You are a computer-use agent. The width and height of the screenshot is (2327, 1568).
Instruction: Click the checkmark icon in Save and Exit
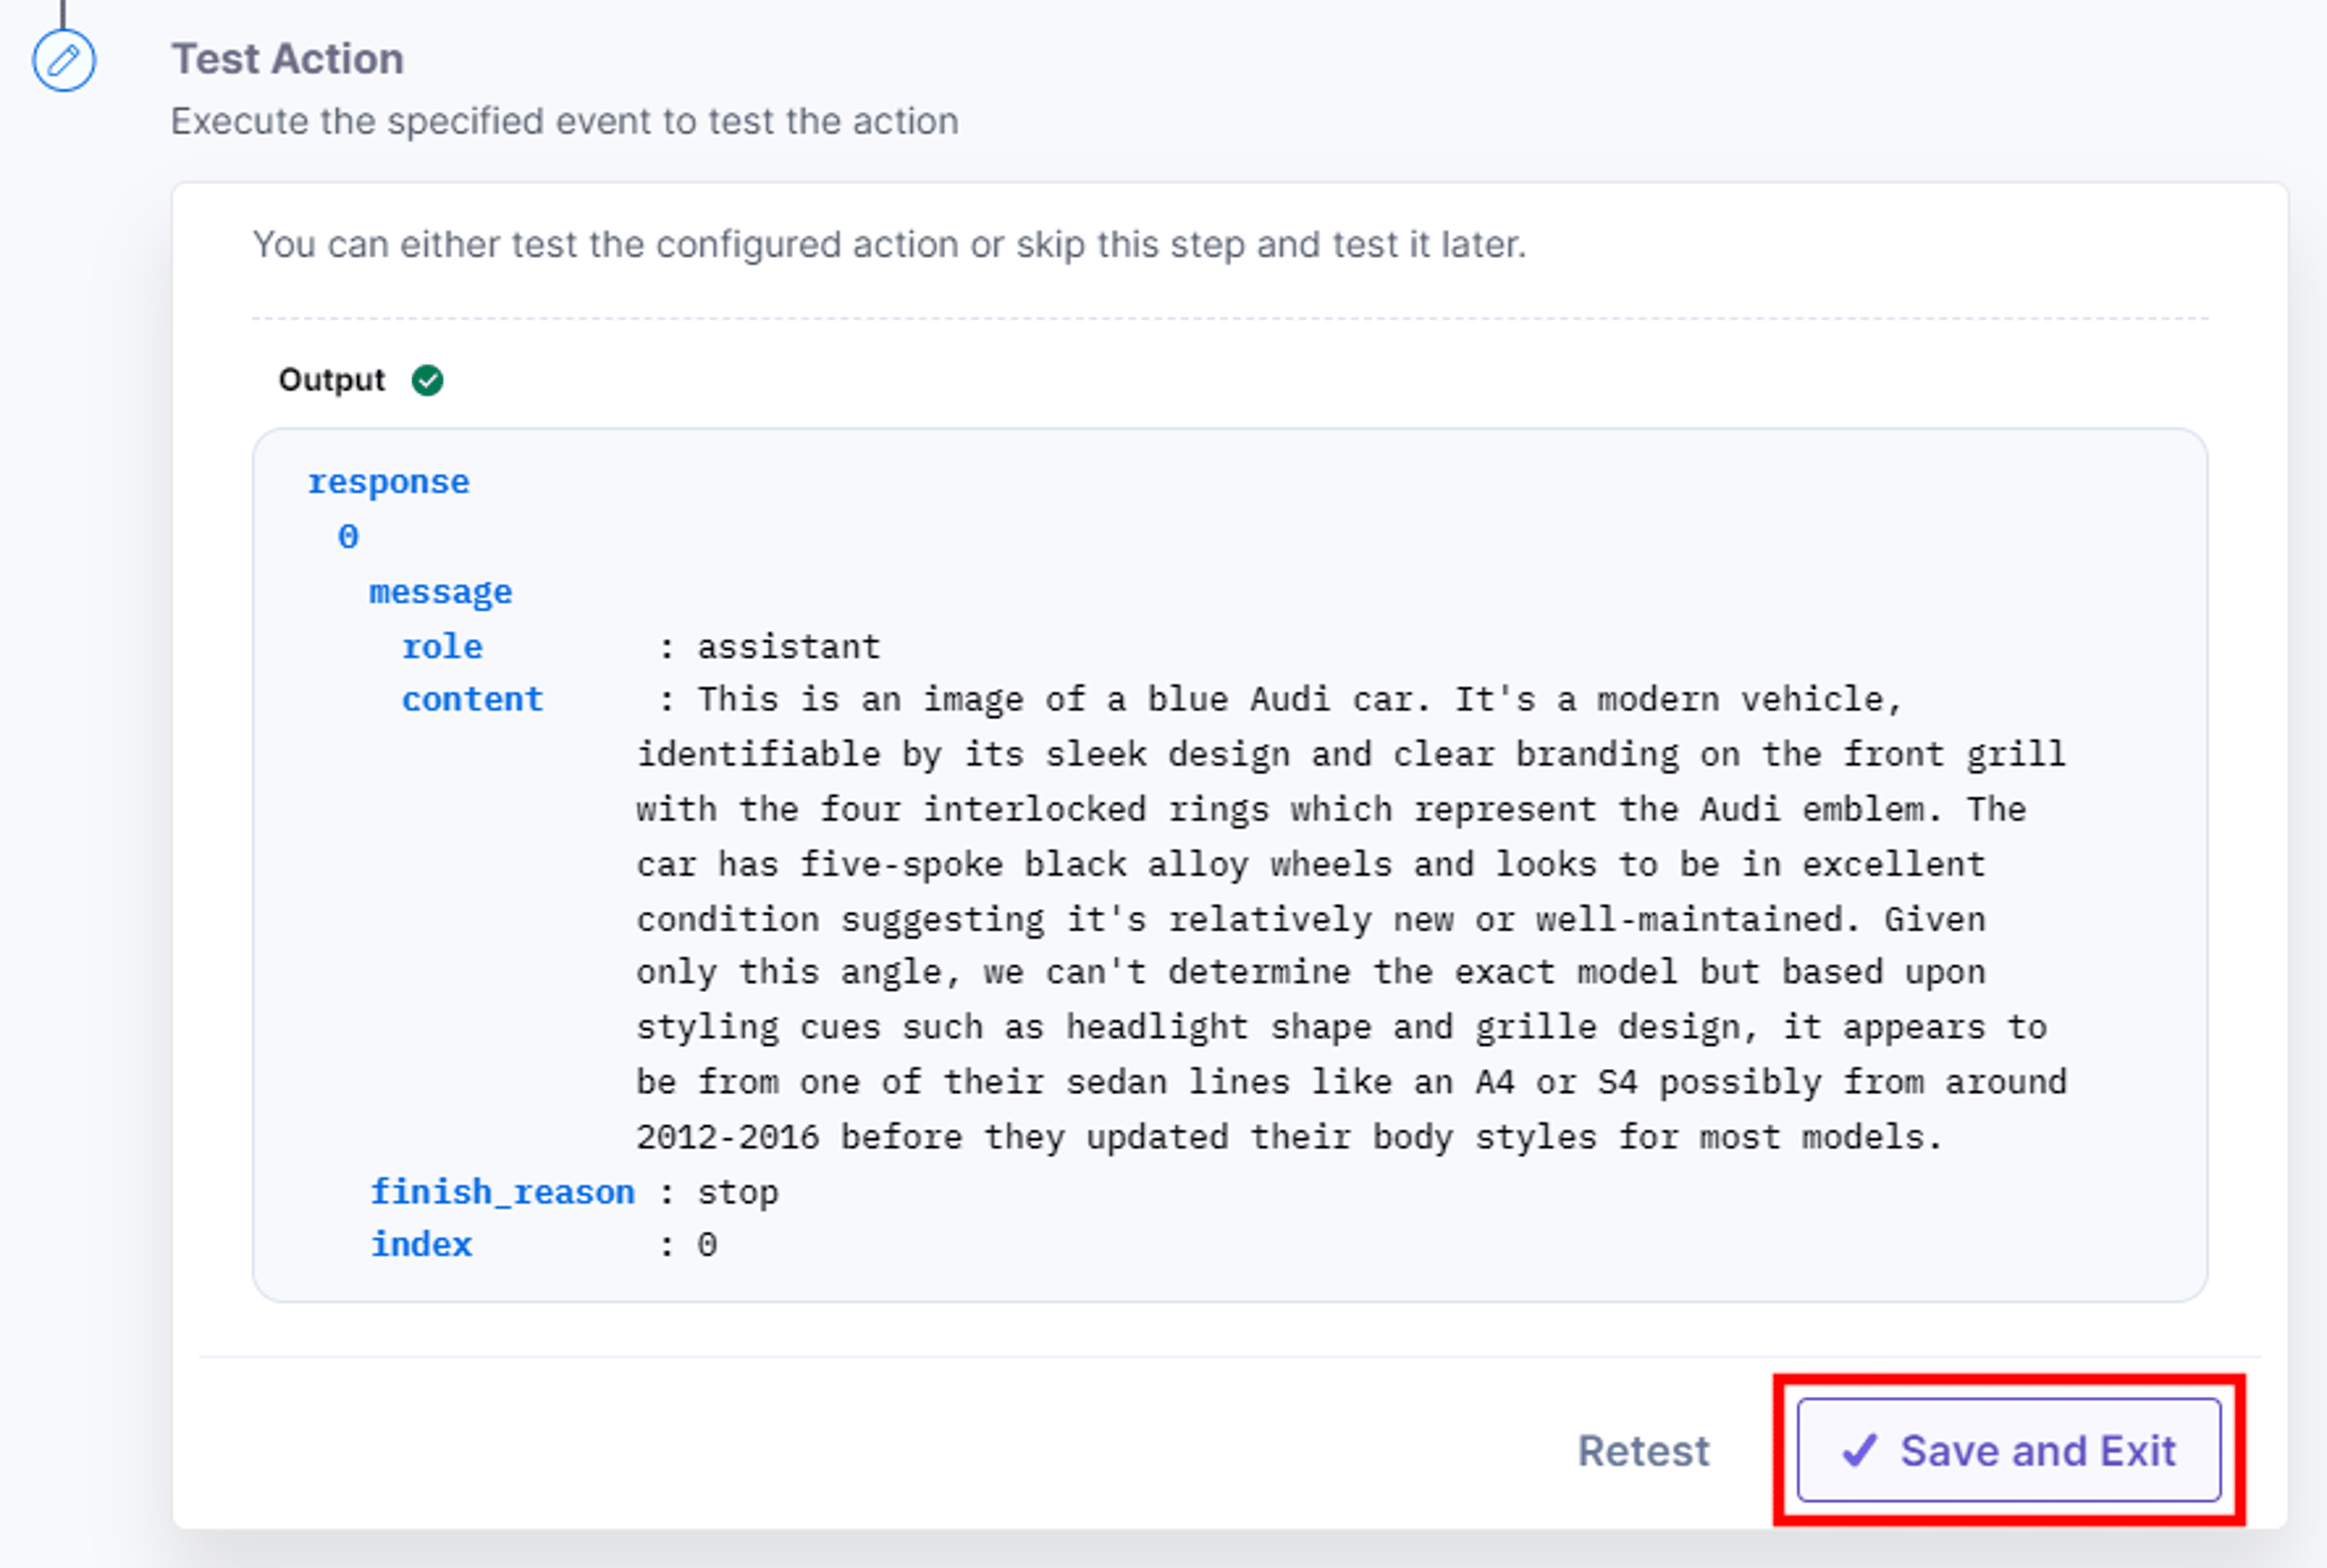click(x=1859, y=1450)
